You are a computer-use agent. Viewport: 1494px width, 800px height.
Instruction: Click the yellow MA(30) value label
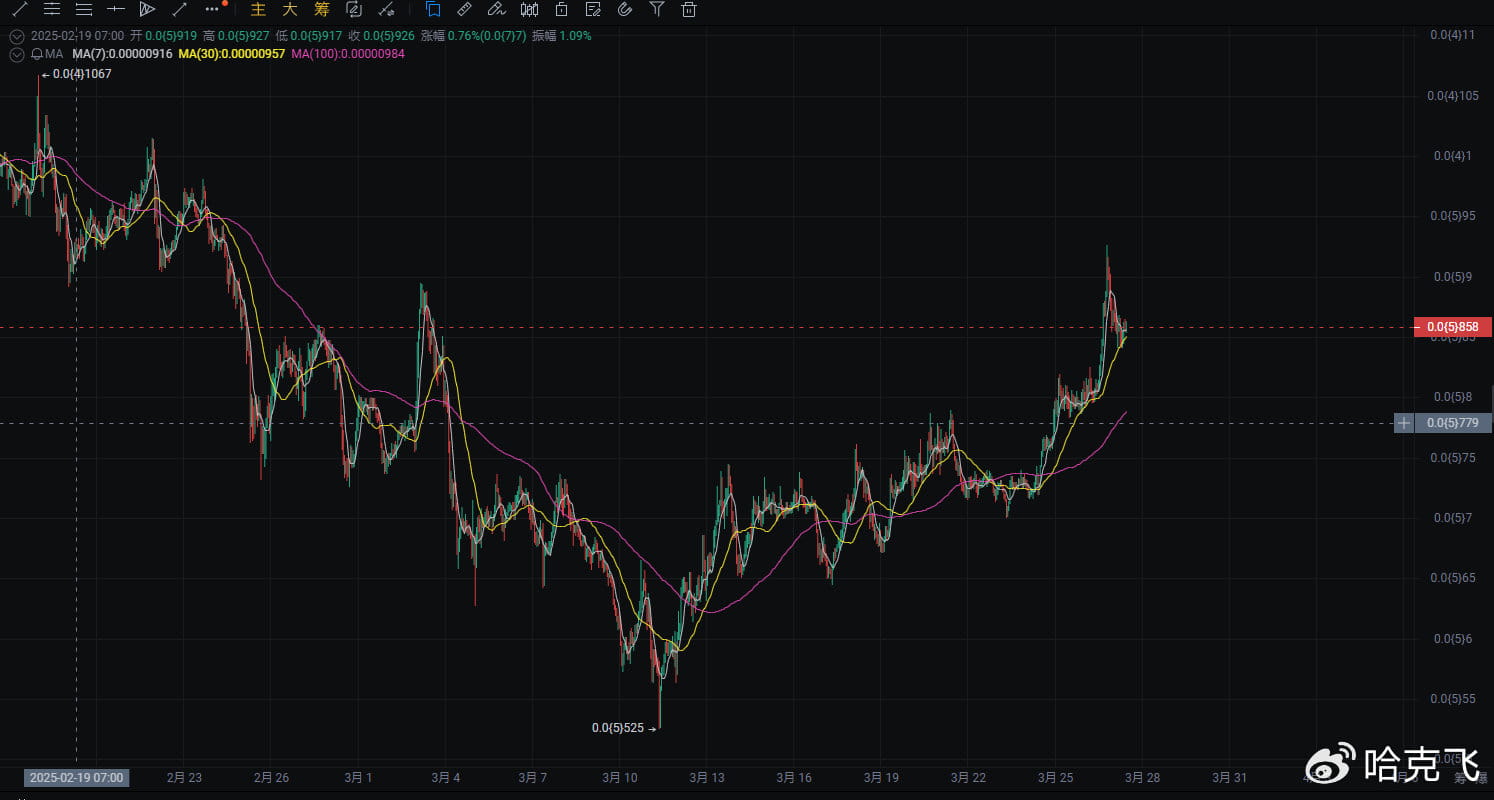click(x=232, y=54)
